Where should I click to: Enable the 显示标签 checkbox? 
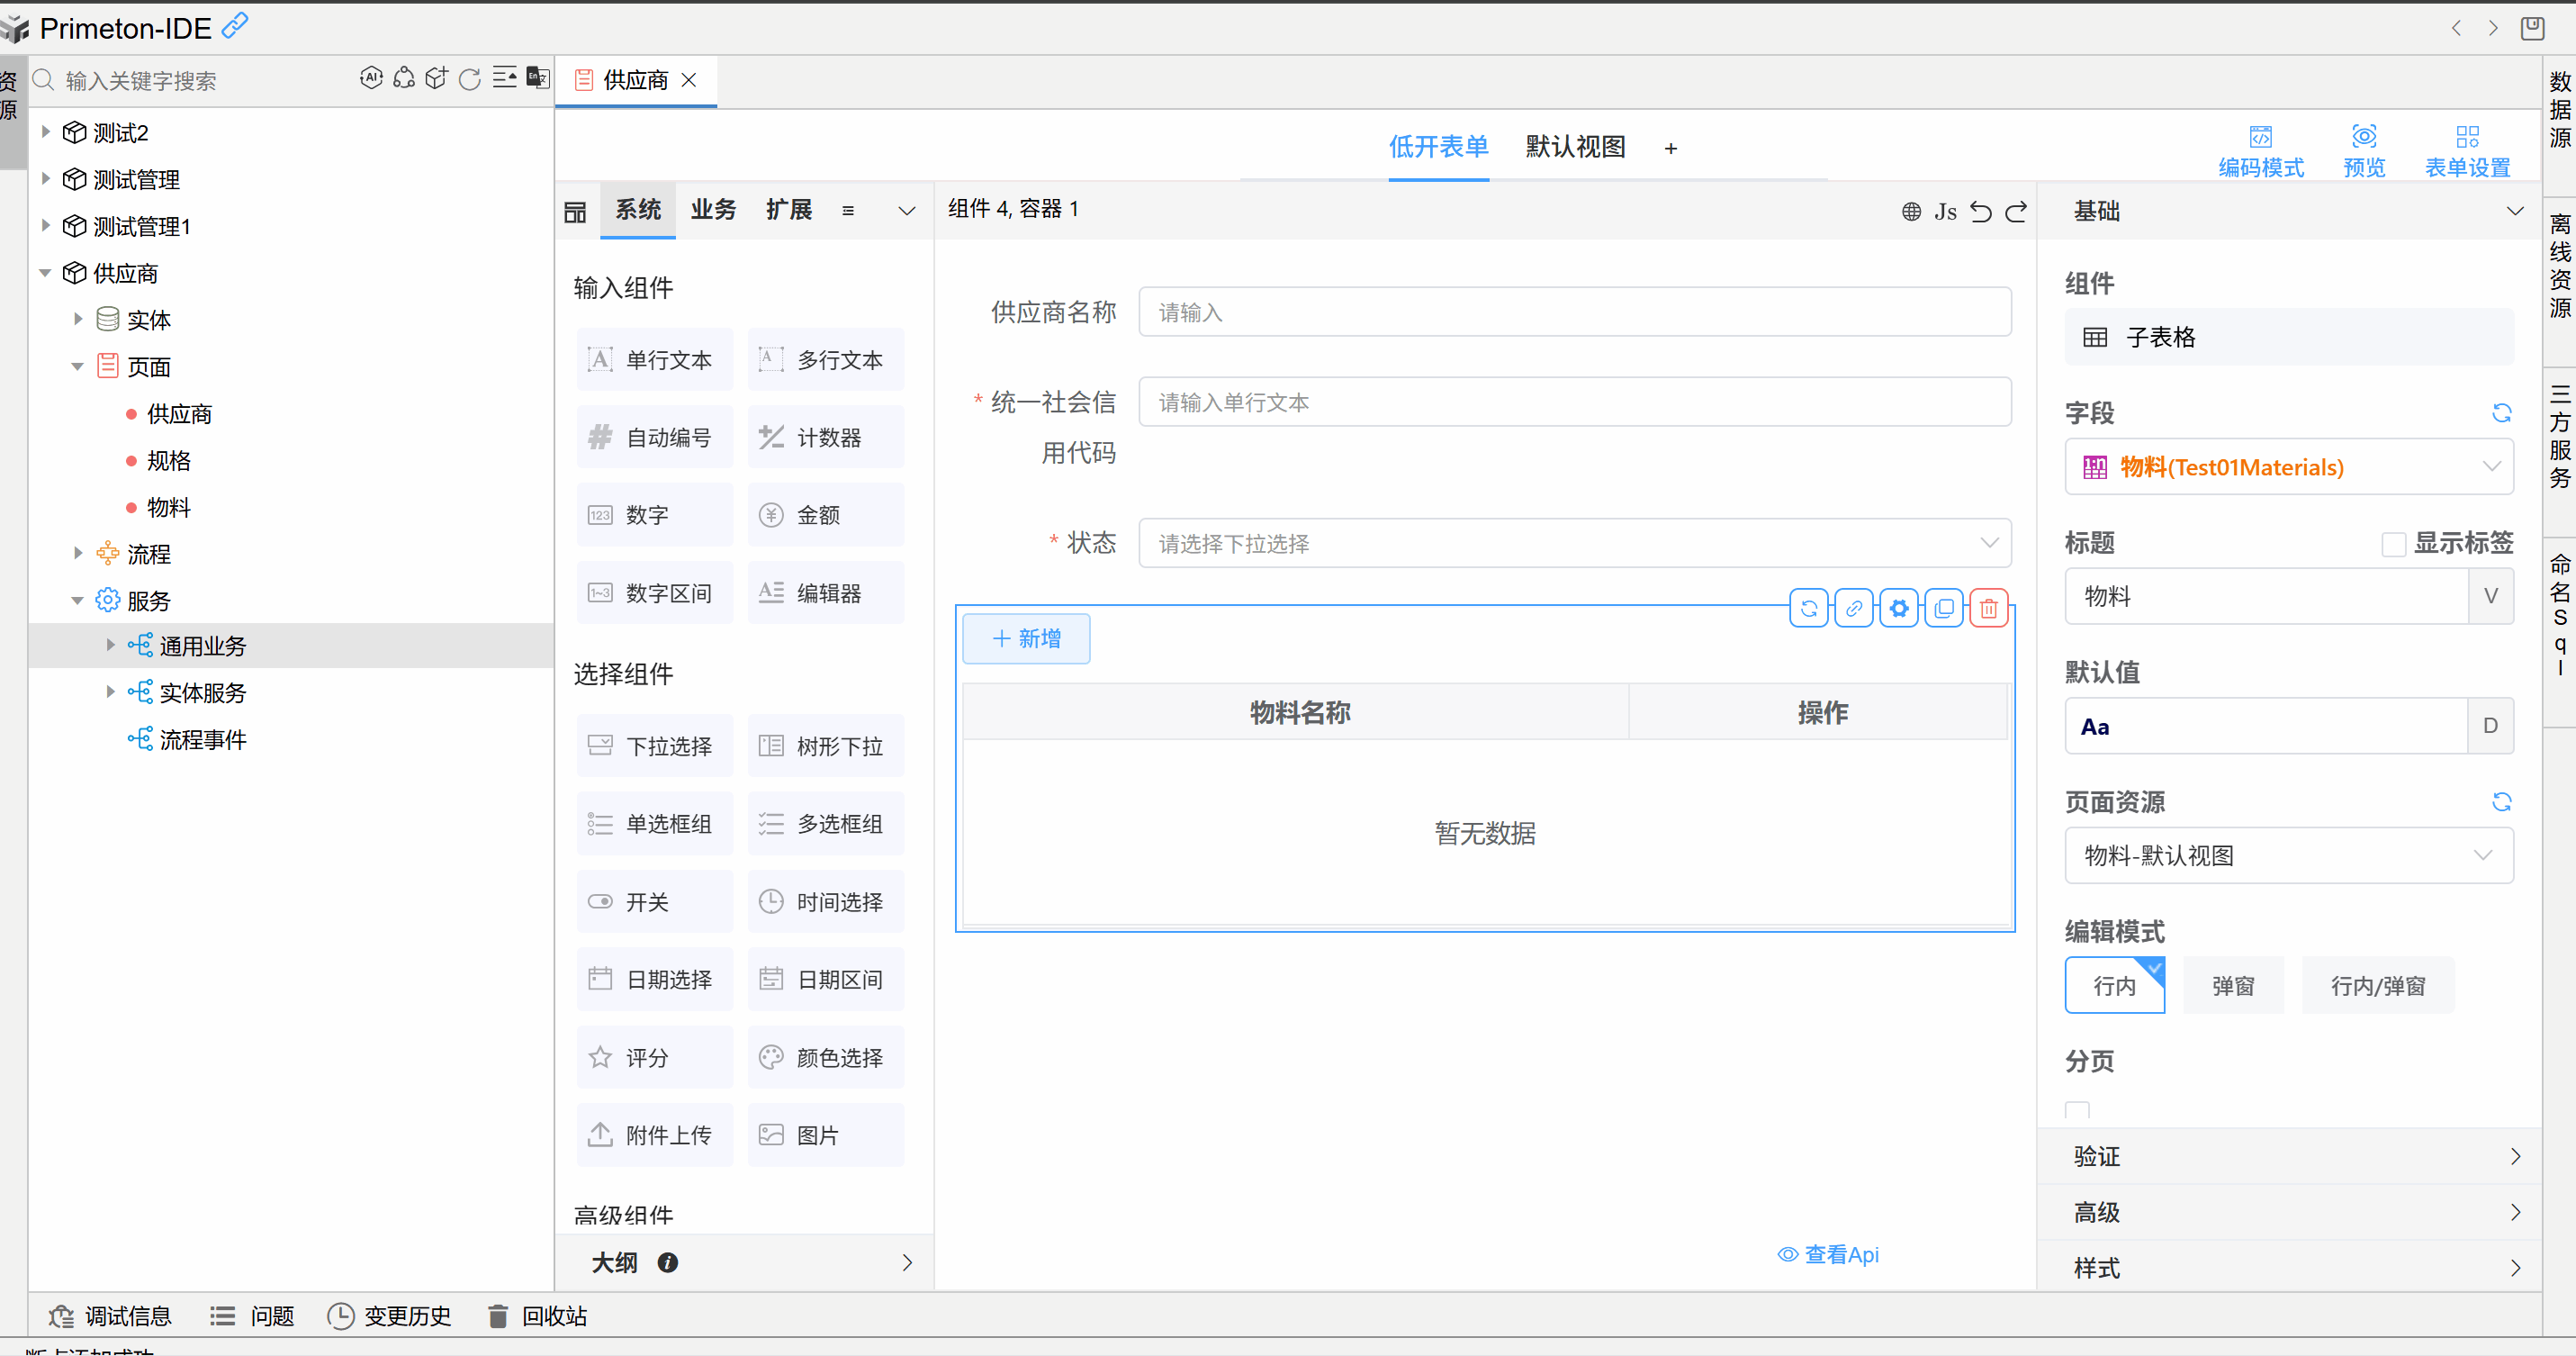point(2394,544)
